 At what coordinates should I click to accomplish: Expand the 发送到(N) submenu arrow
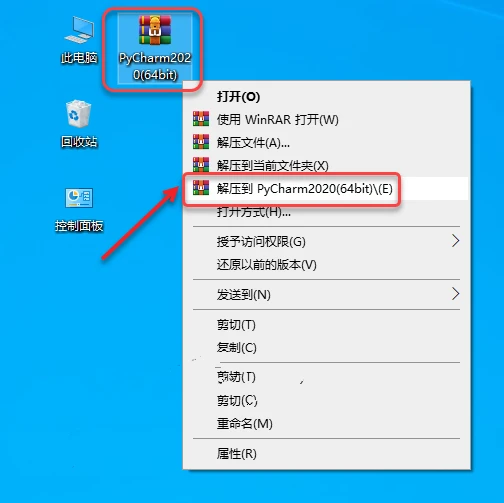point(455,294)
